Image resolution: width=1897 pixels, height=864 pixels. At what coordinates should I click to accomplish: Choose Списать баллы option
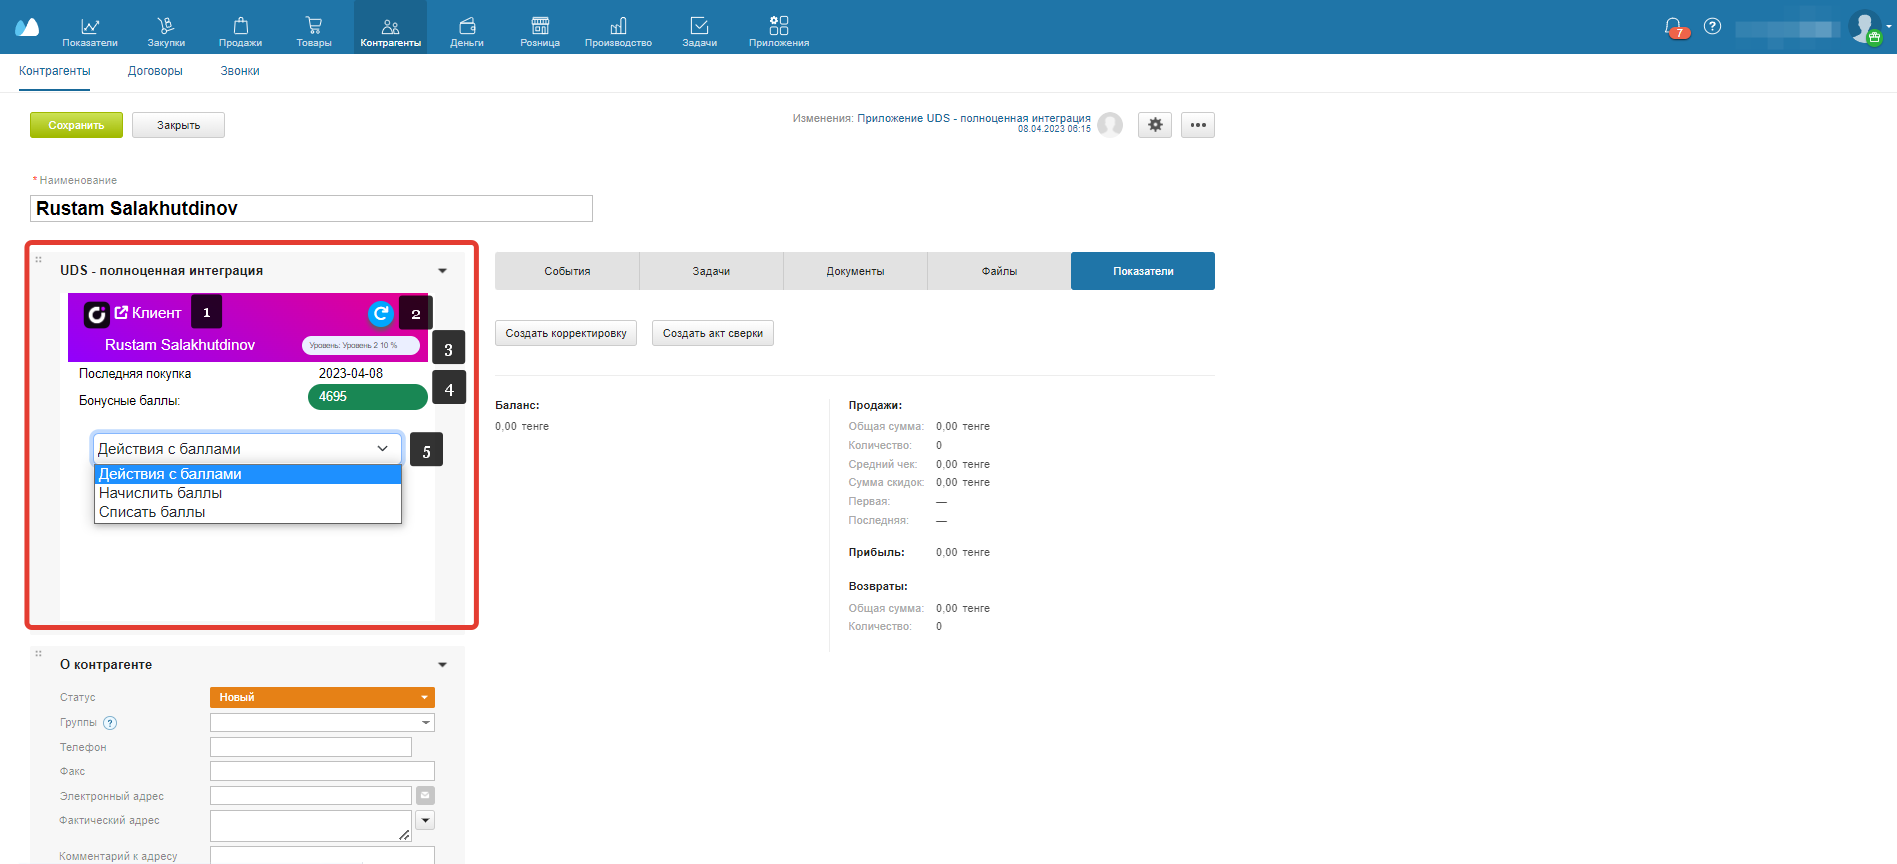[x=152, y=512]
